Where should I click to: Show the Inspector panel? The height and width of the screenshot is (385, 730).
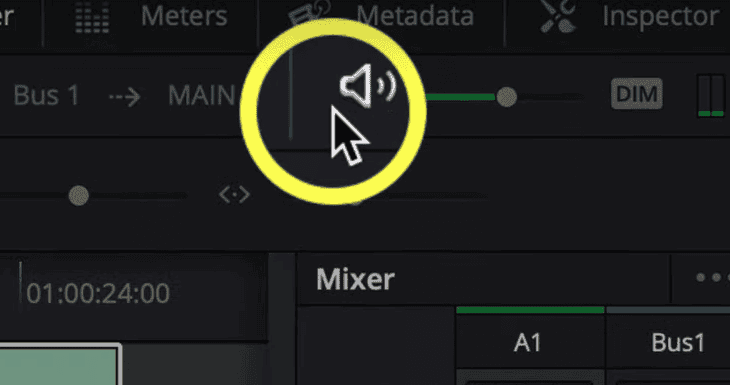(660, 17)
